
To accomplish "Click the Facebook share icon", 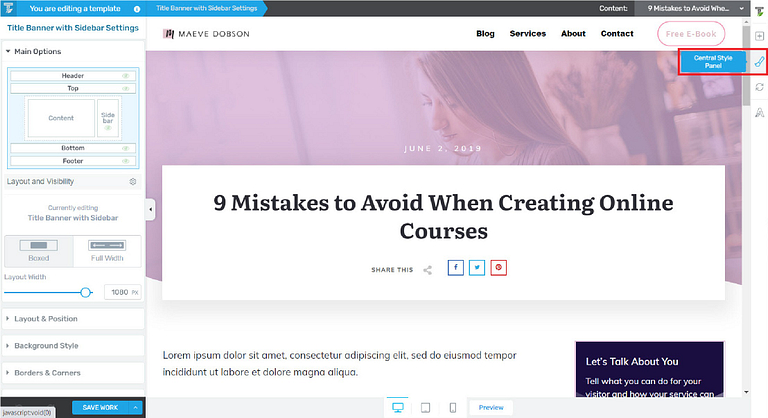I will 456,268.
